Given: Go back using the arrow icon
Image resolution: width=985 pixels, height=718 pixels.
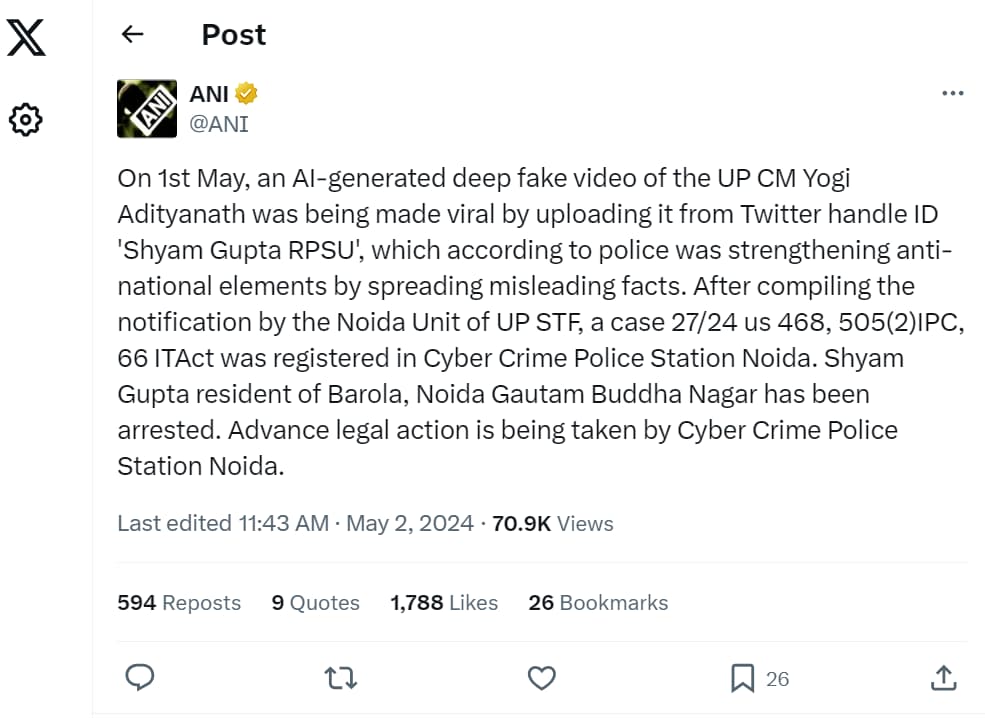Looking at the screenshot, I should click(132, 35).
